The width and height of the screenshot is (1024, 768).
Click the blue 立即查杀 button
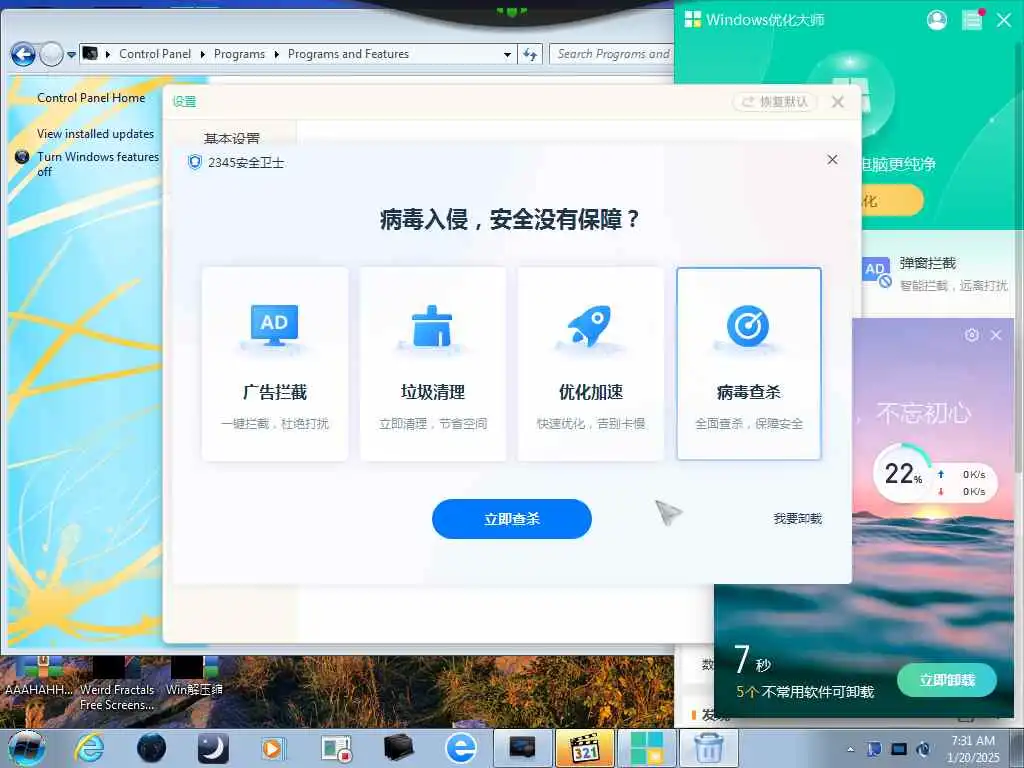pyautogui.click(x=512, y=519)
